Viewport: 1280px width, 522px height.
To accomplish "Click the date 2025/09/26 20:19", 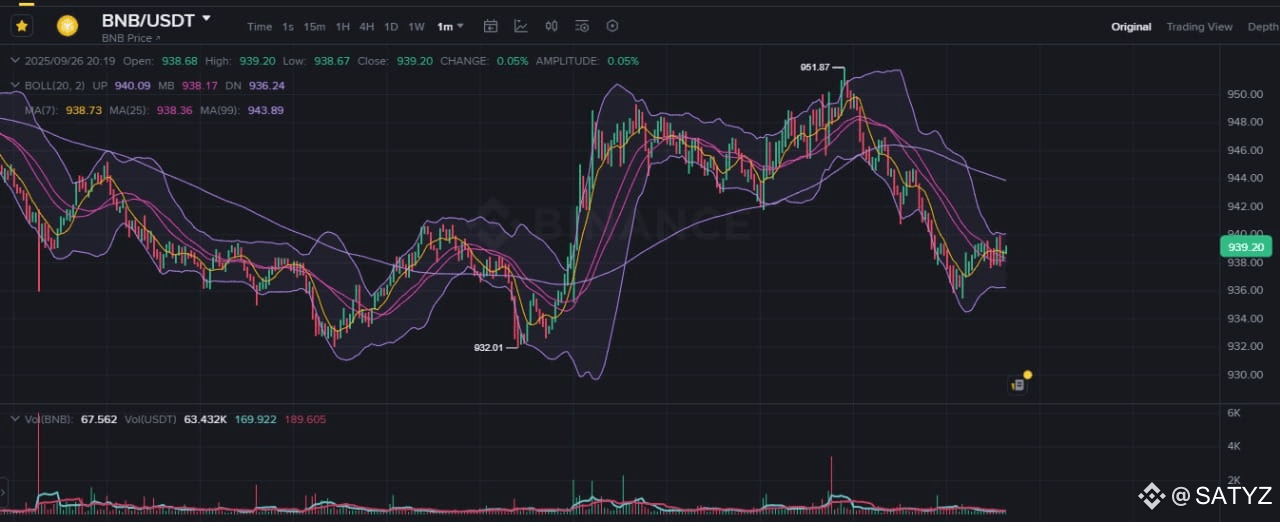I will pyautogui.click(x=71, y=61).
